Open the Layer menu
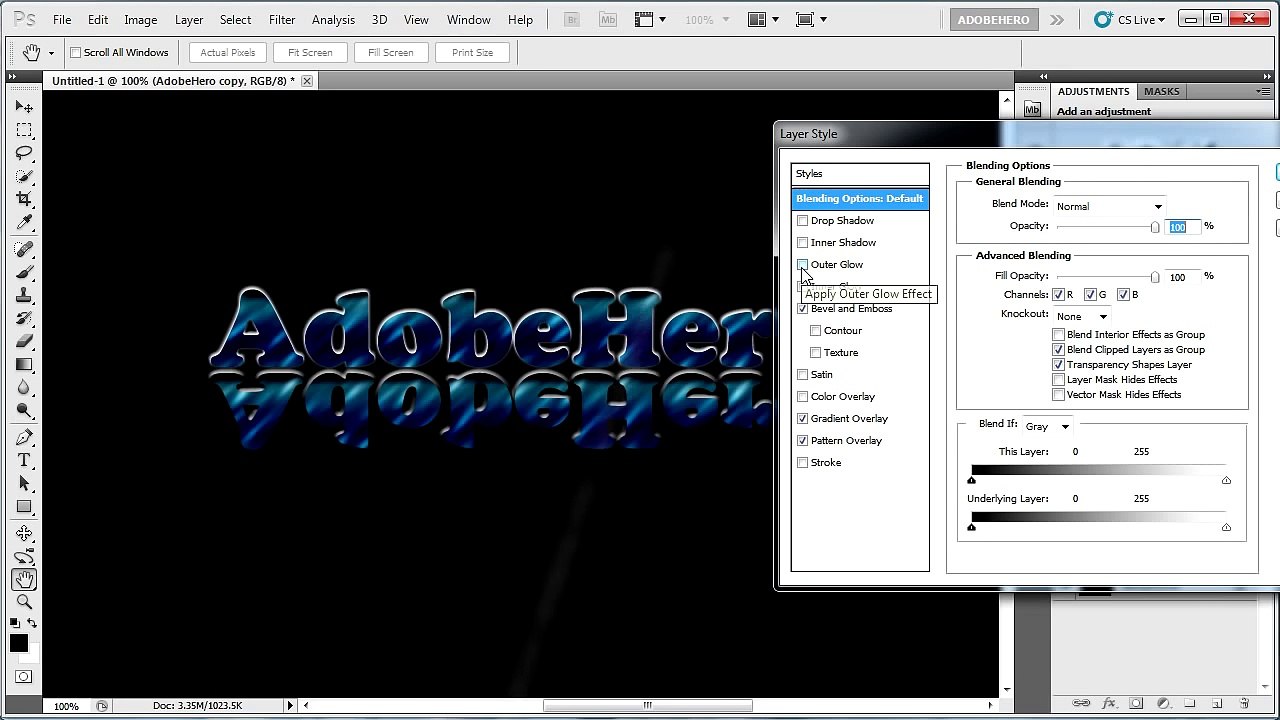 (189, 20)
